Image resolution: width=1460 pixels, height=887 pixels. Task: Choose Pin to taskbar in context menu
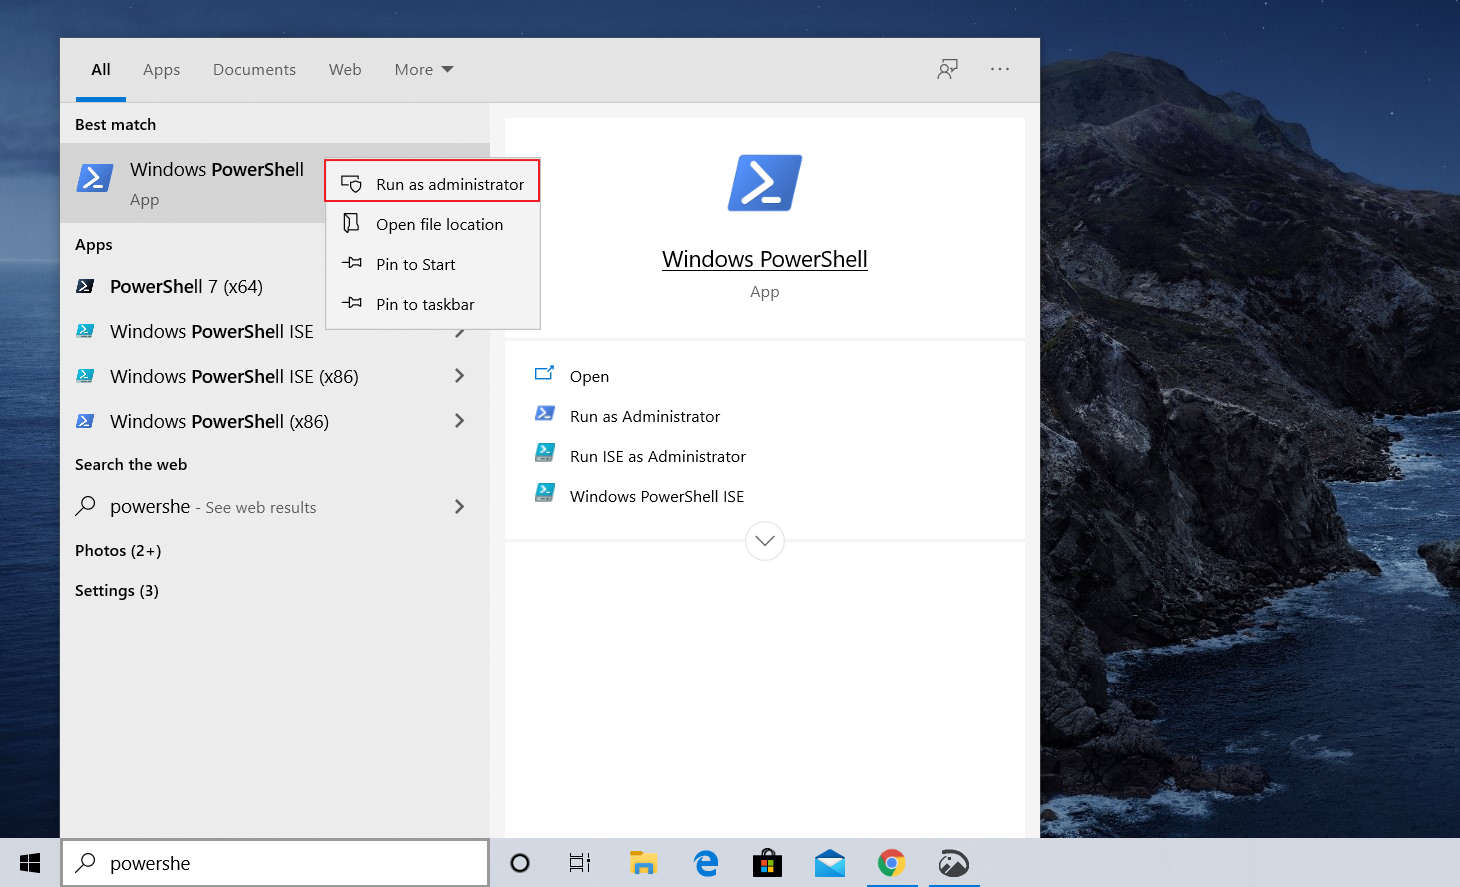(433, 304)
